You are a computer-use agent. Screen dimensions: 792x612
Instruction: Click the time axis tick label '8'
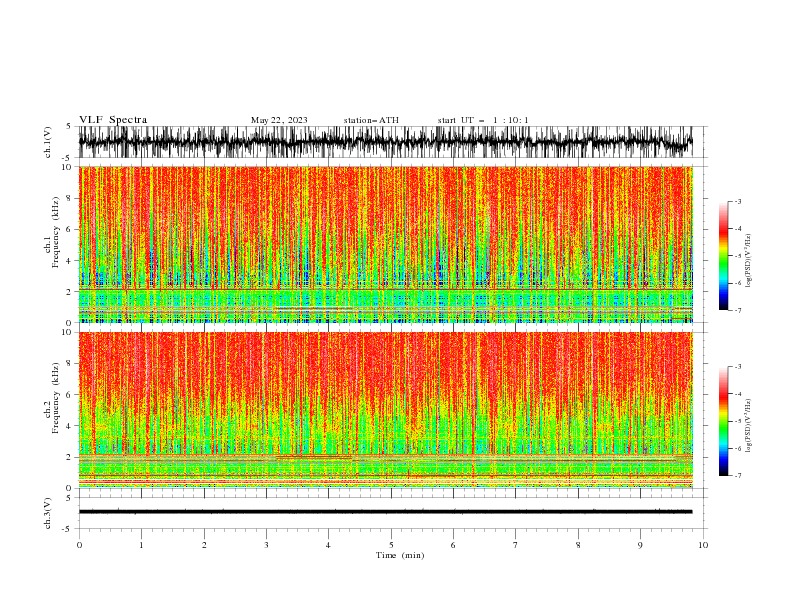coord(578,545)
